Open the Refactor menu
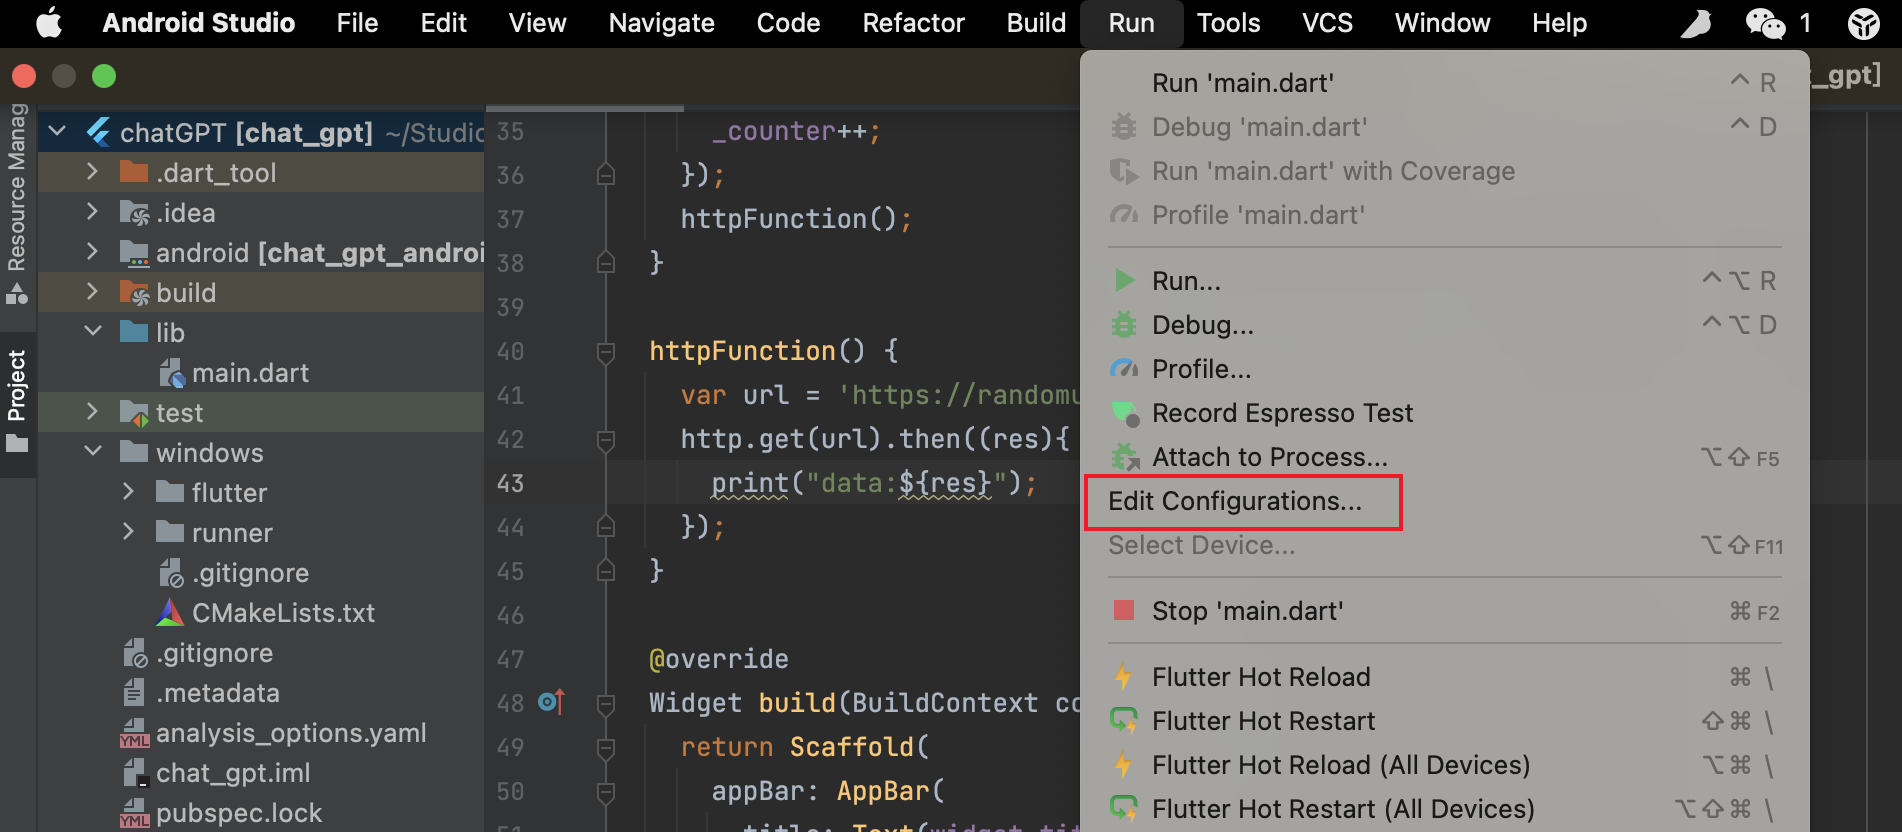The image size is (1902, 832). 913,23
